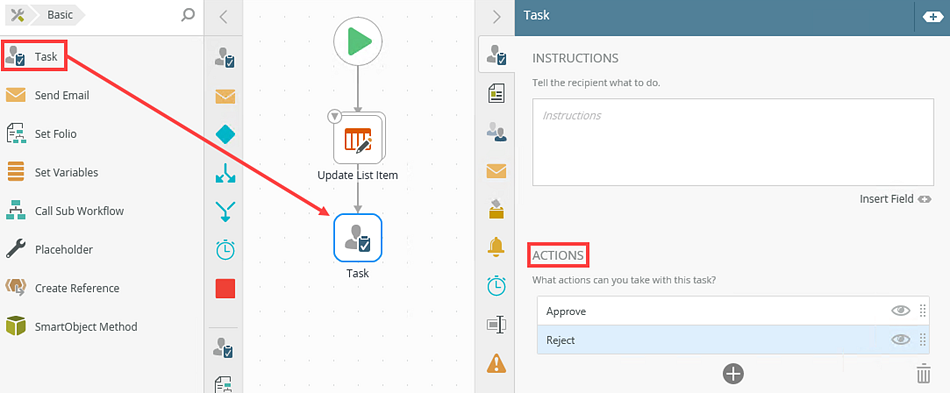
Task: Select the Basic breadcrumb category
Action: click(x=59, y=16)
